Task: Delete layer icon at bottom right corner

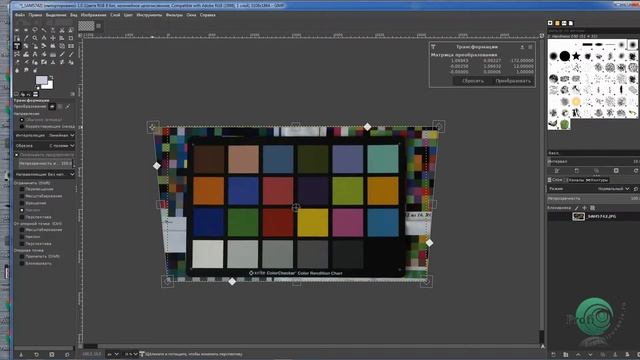Action: (x=638, y=354)
